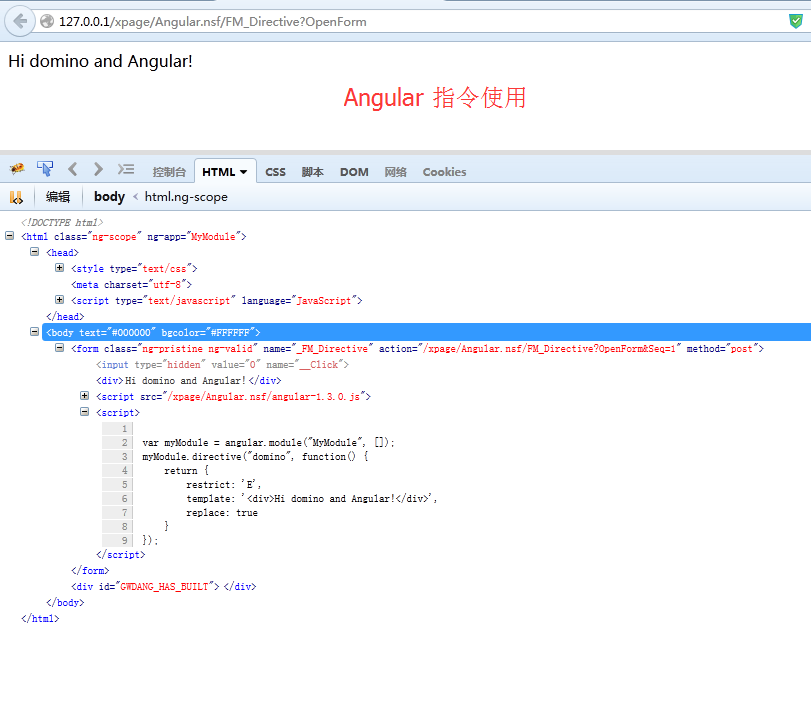Go back using the browser back arrow
Image resolution: width=811 pixels, height=716 pixels.
20,22
